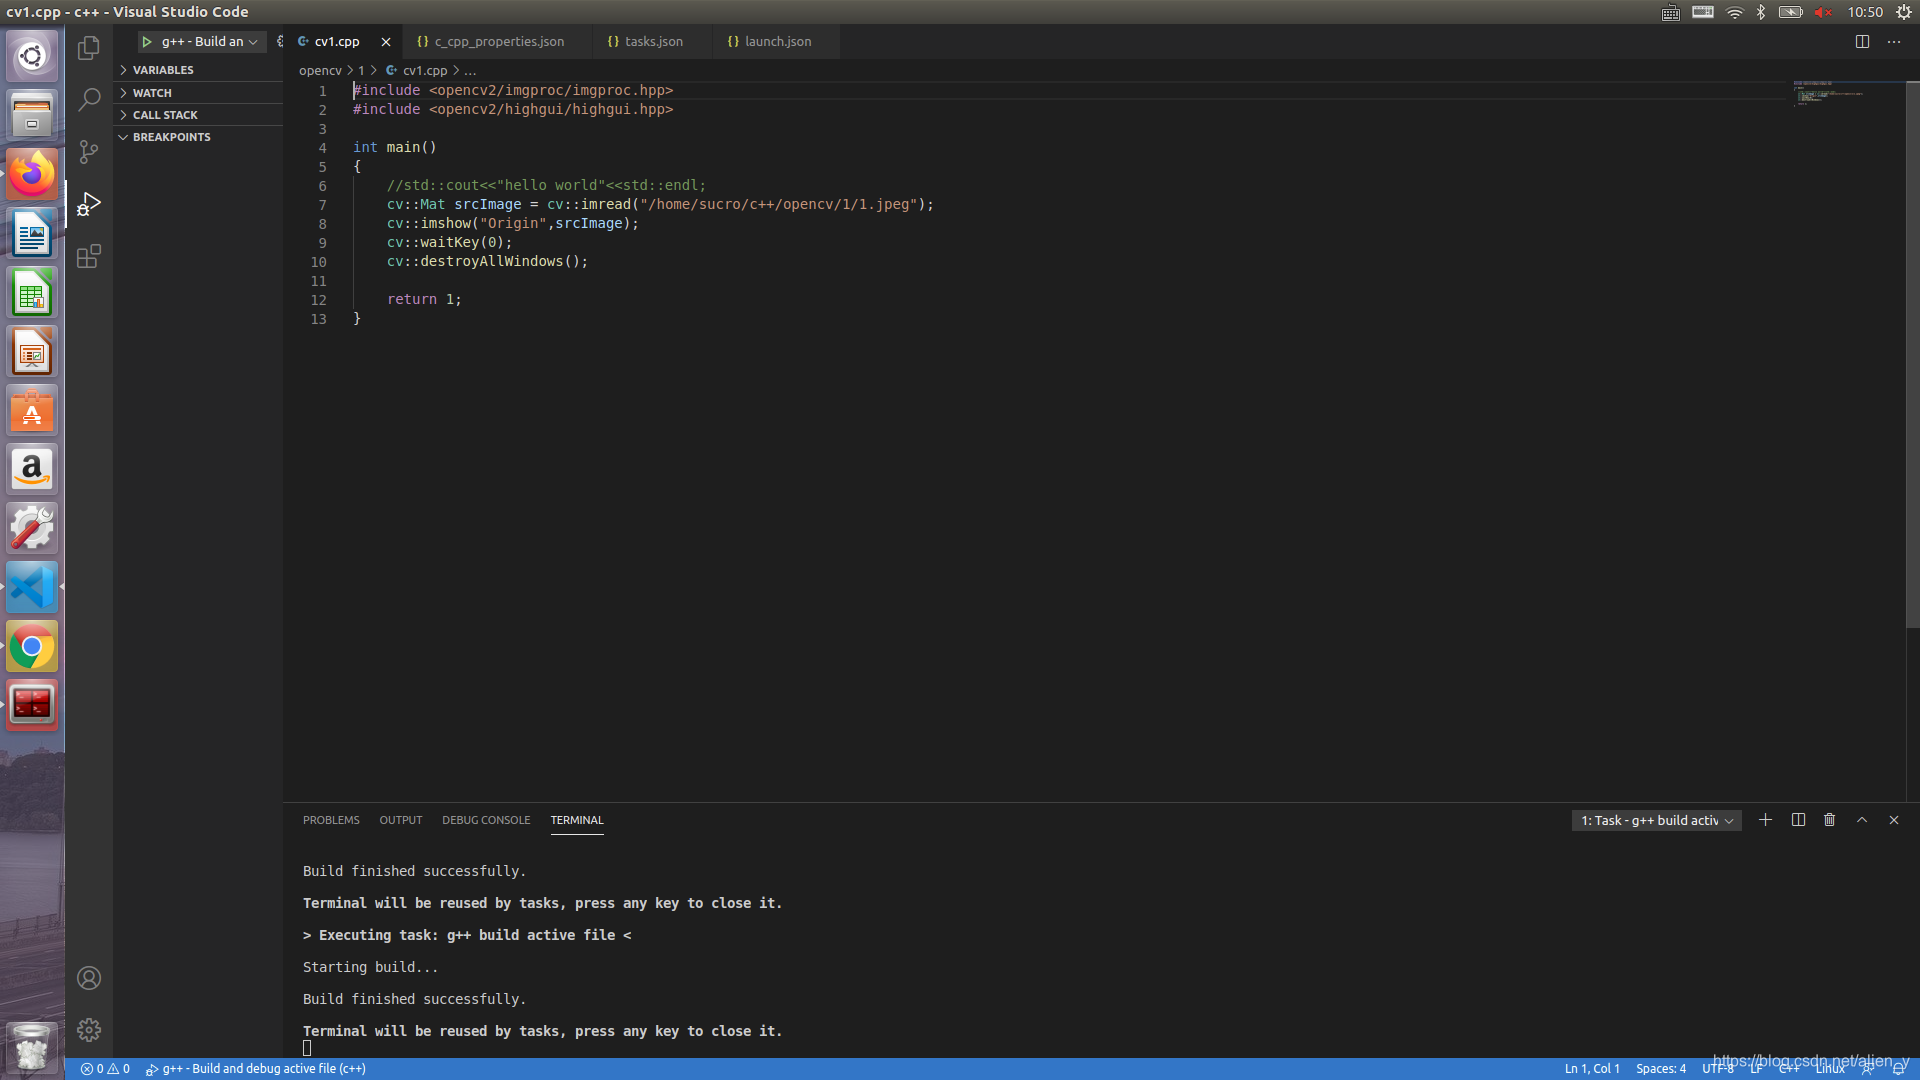Open Ubuntu Software from the dock

pos(32,411)
